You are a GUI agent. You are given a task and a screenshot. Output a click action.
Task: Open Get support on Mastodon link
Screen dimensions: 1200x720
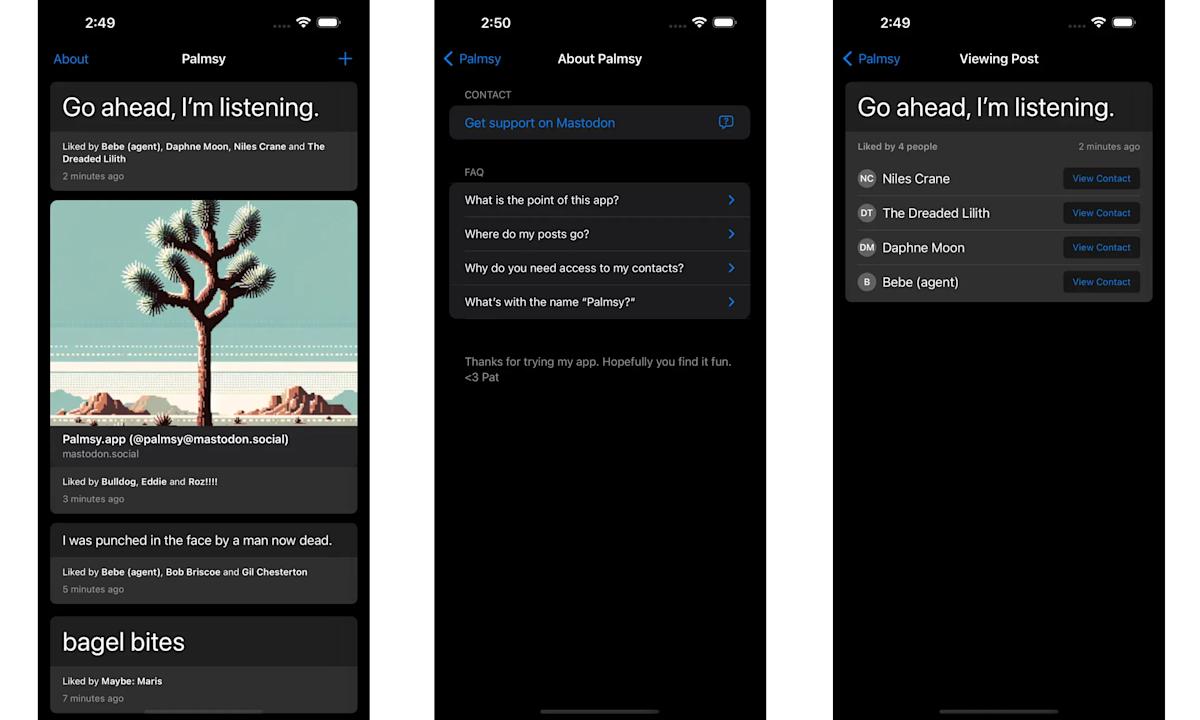point(600,122)
